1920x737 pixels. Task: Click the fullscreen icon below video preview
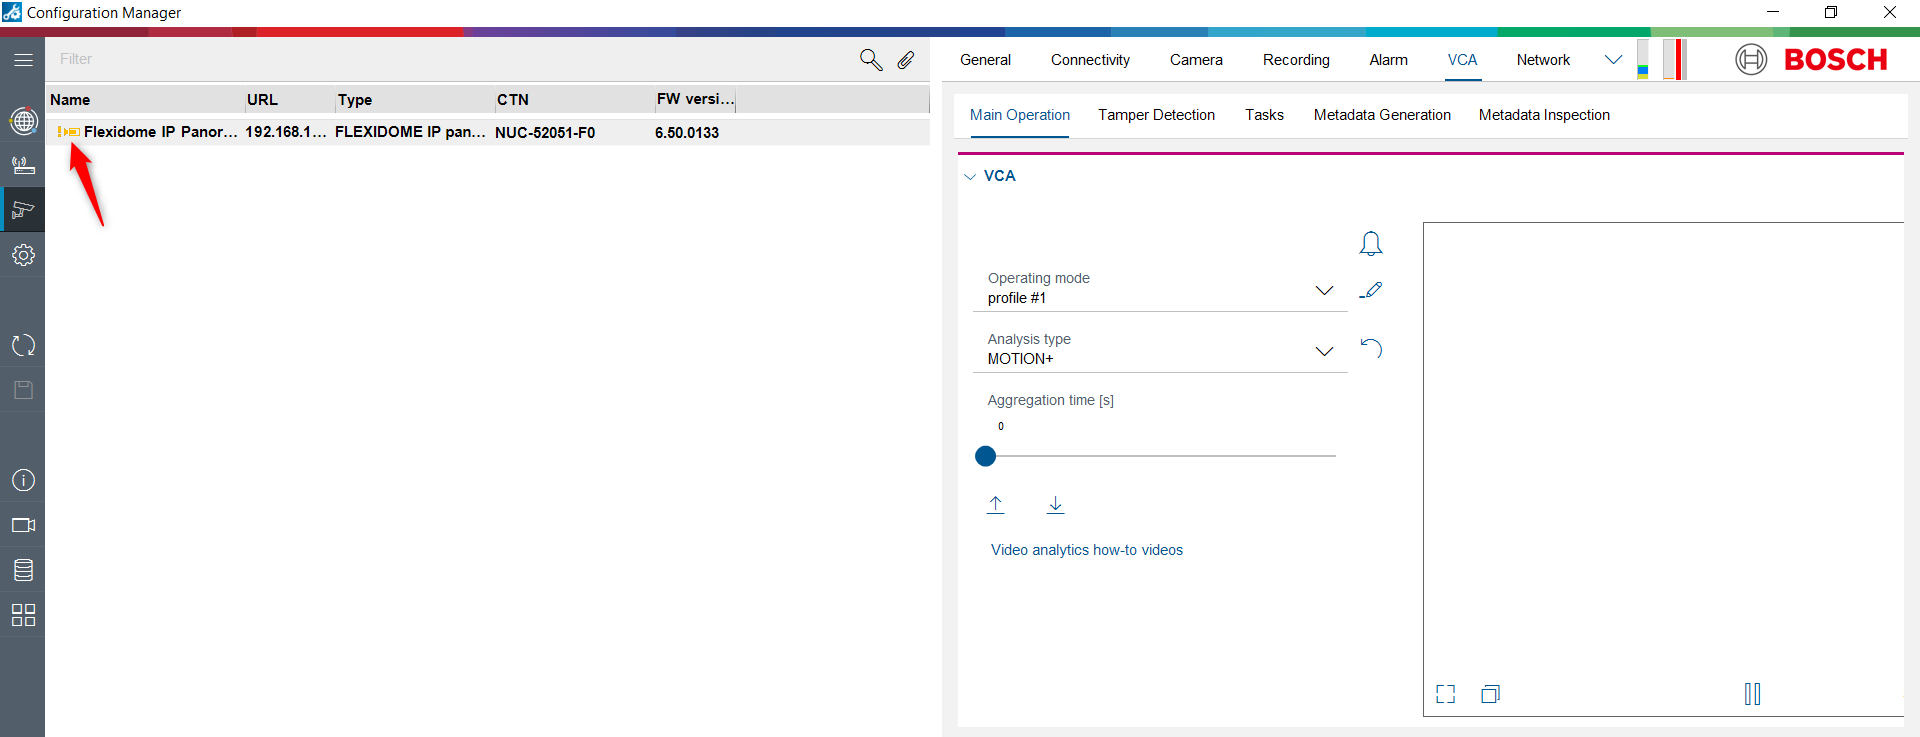(x=1446, y=694)
